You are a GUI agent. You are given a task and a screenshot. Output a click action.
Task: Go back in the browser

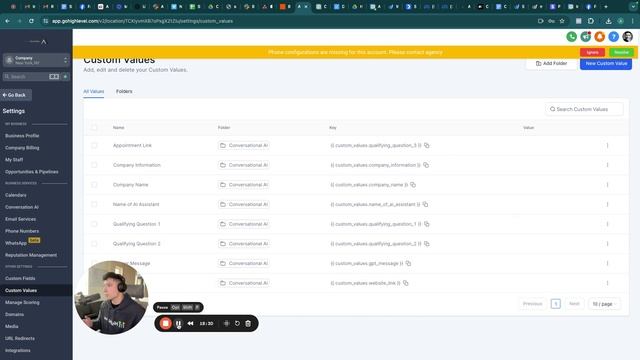[7, 21]
